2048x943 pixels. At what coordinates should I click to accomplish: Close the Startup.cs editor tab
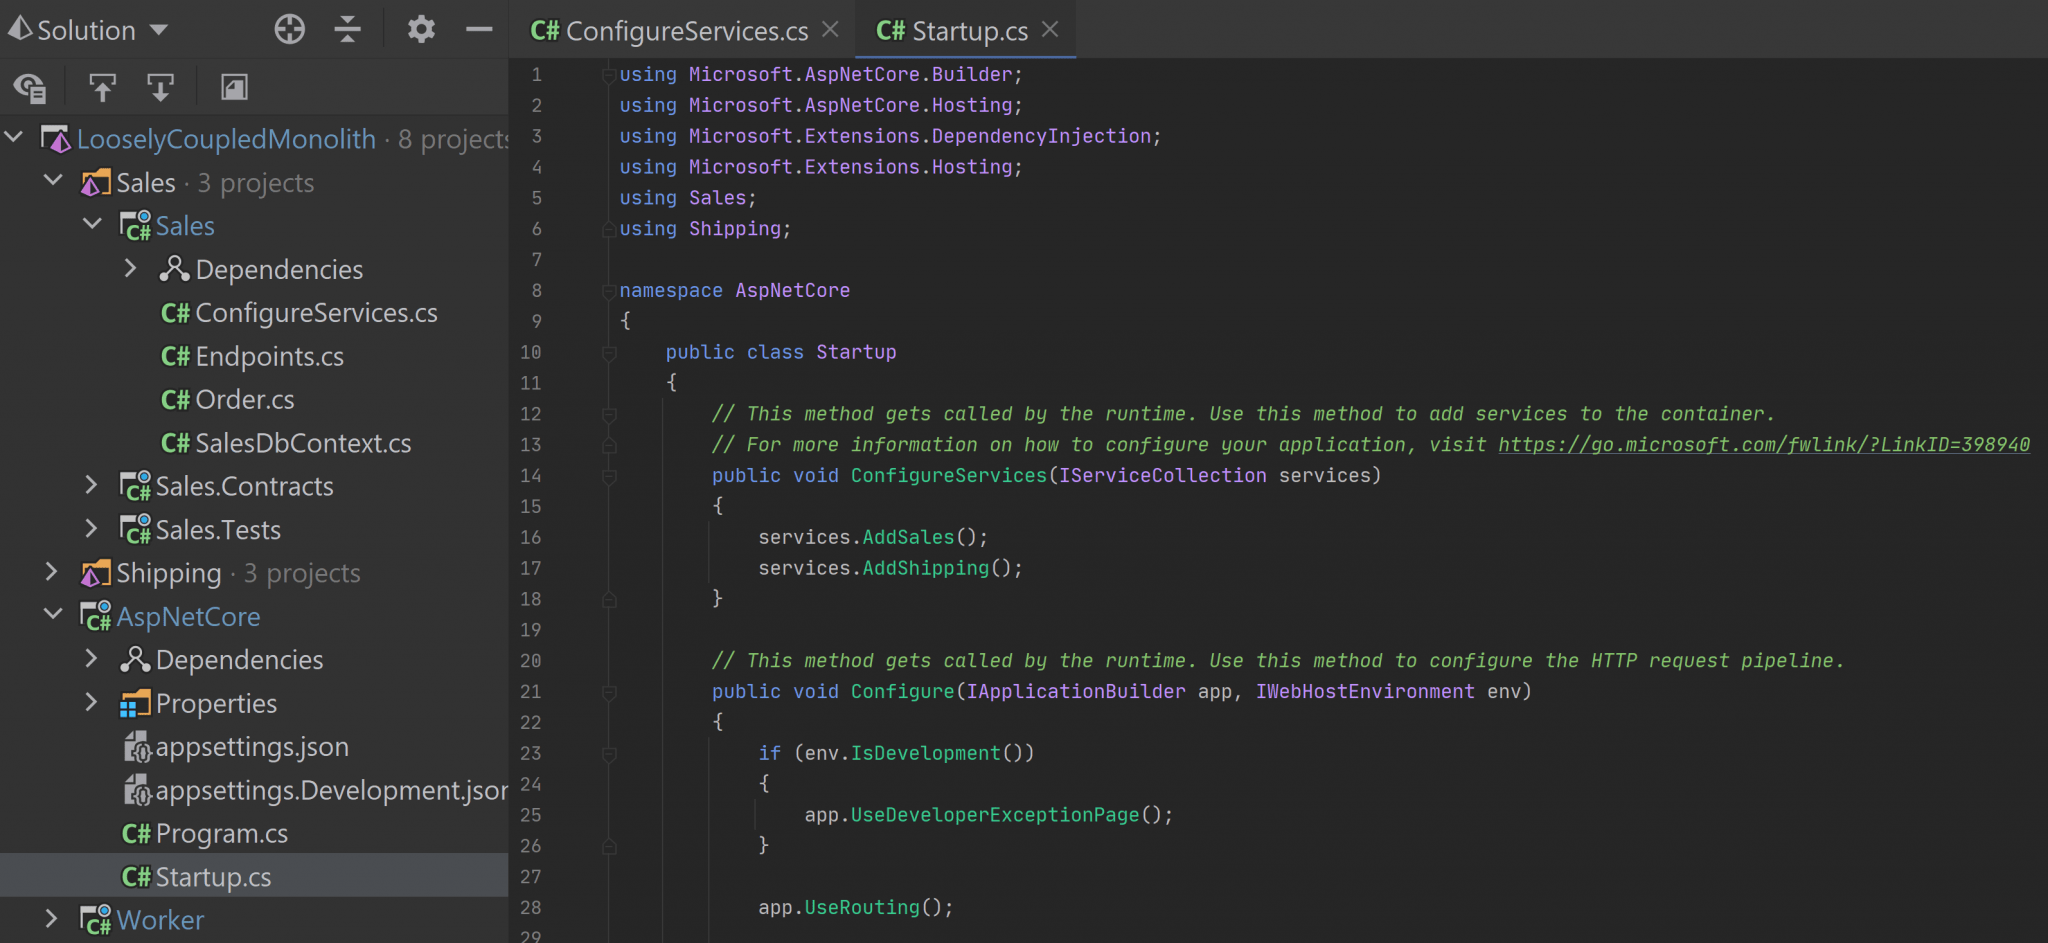click(1049, 30)
